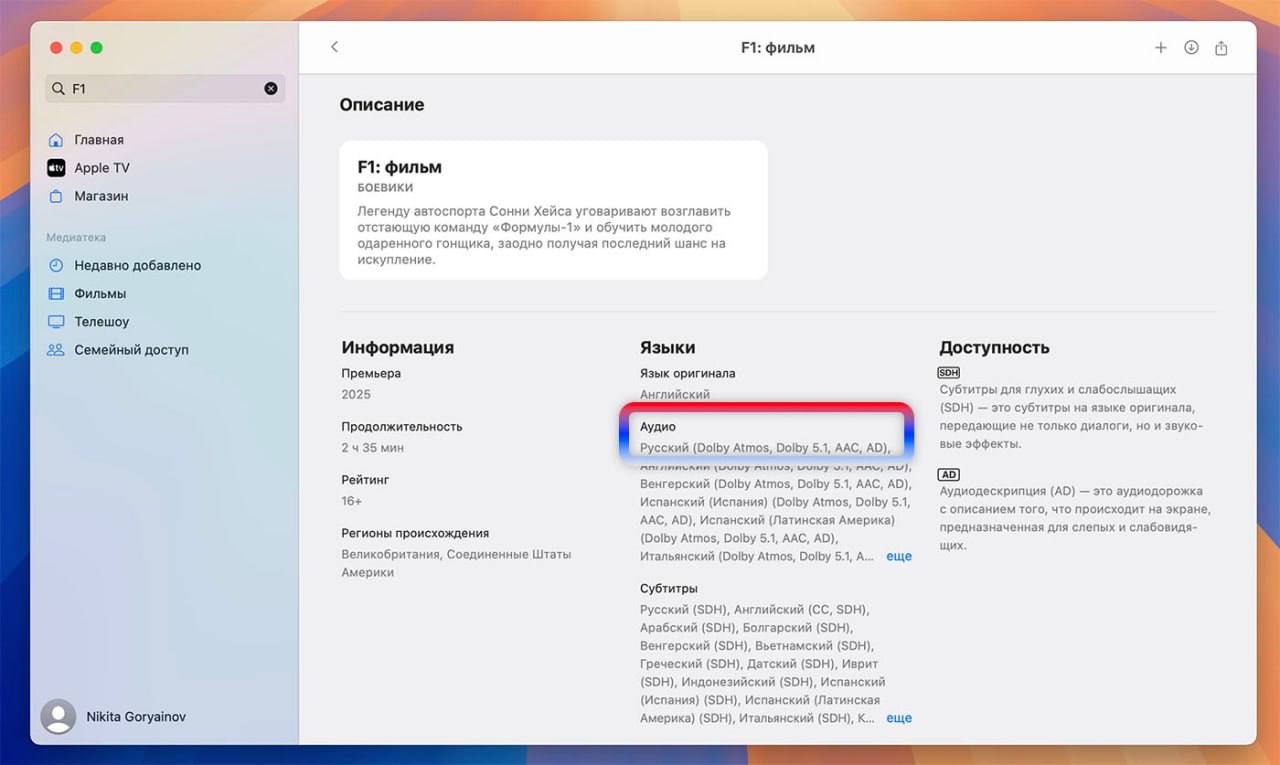
Task: Click the F1: фильм description card
Action: coord(553,210)
